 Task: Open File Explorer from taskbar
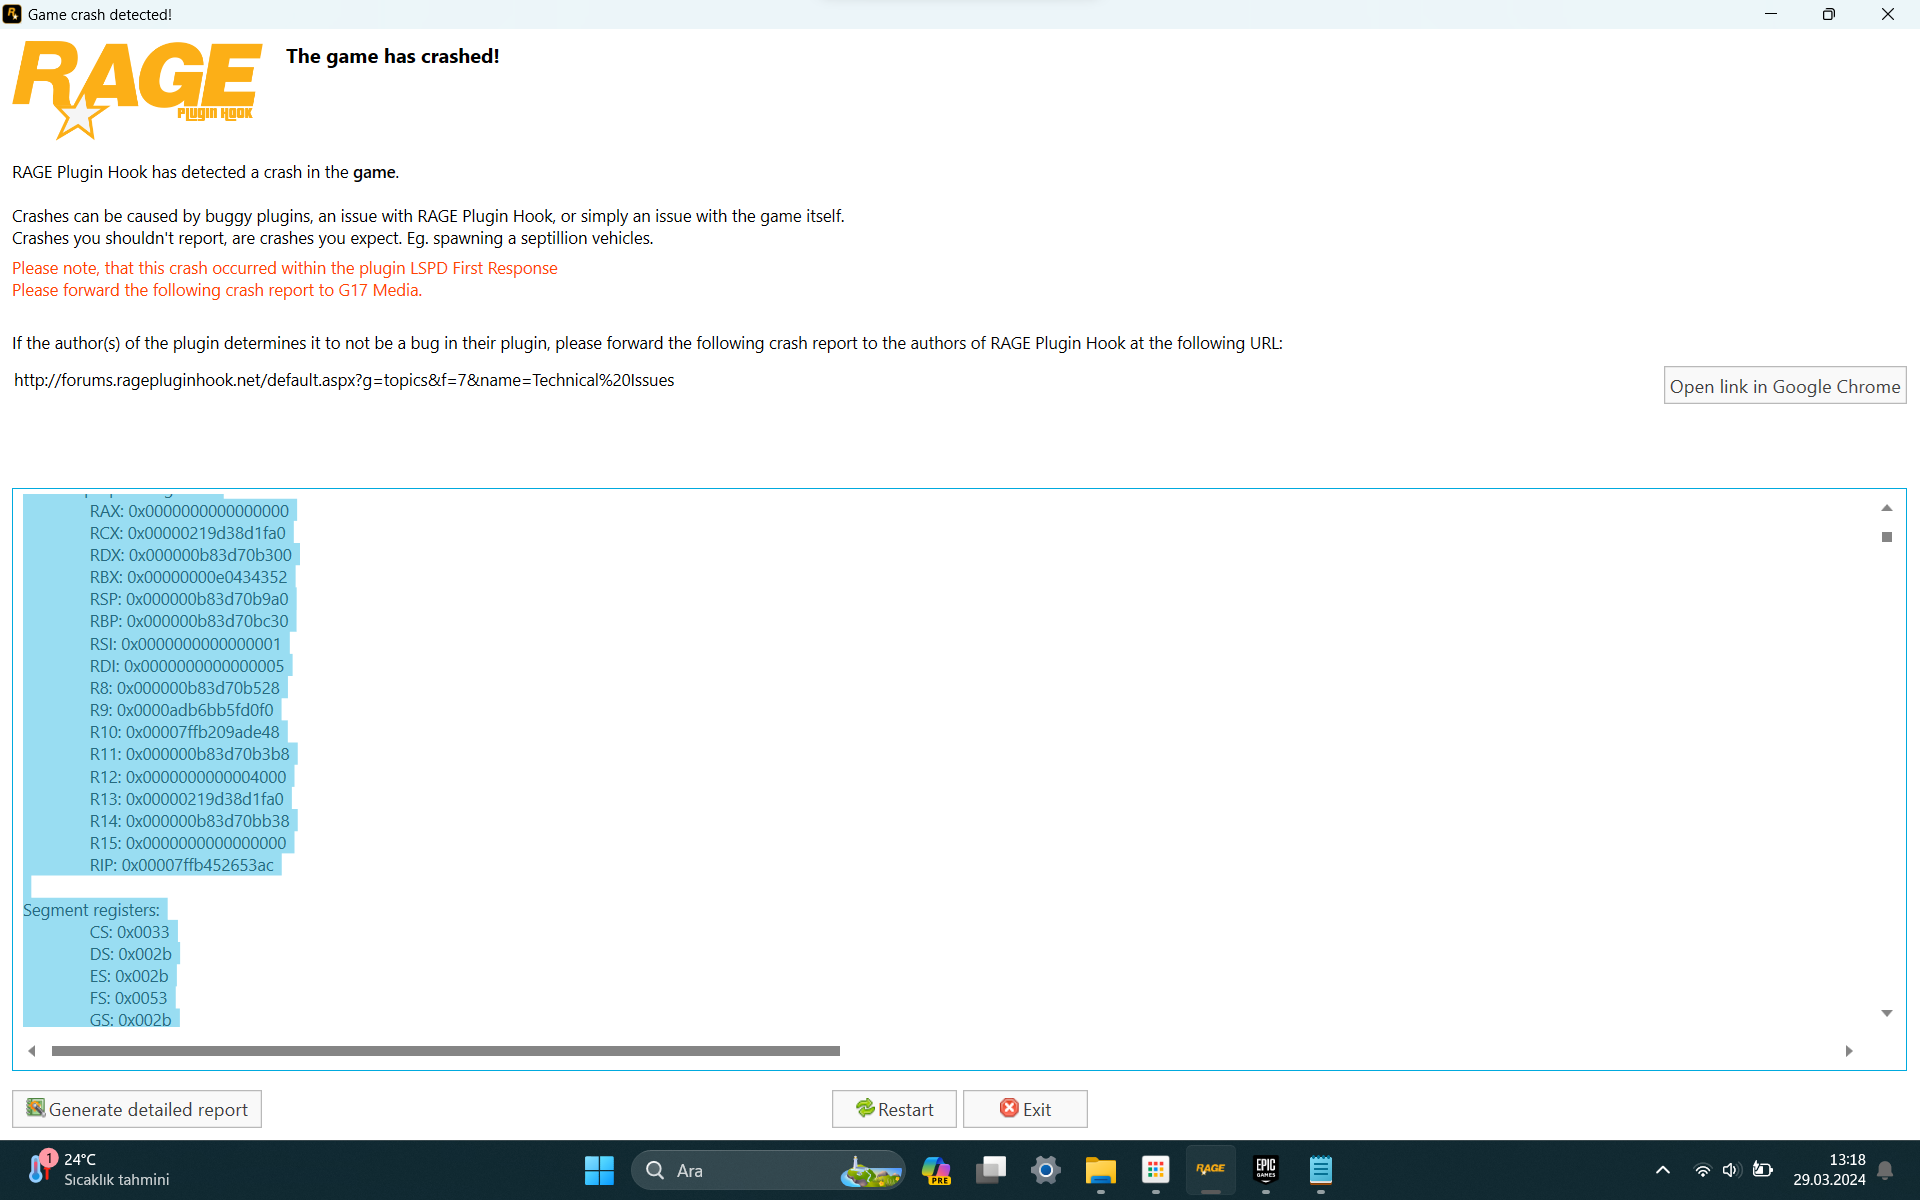coord(1100,1169)
